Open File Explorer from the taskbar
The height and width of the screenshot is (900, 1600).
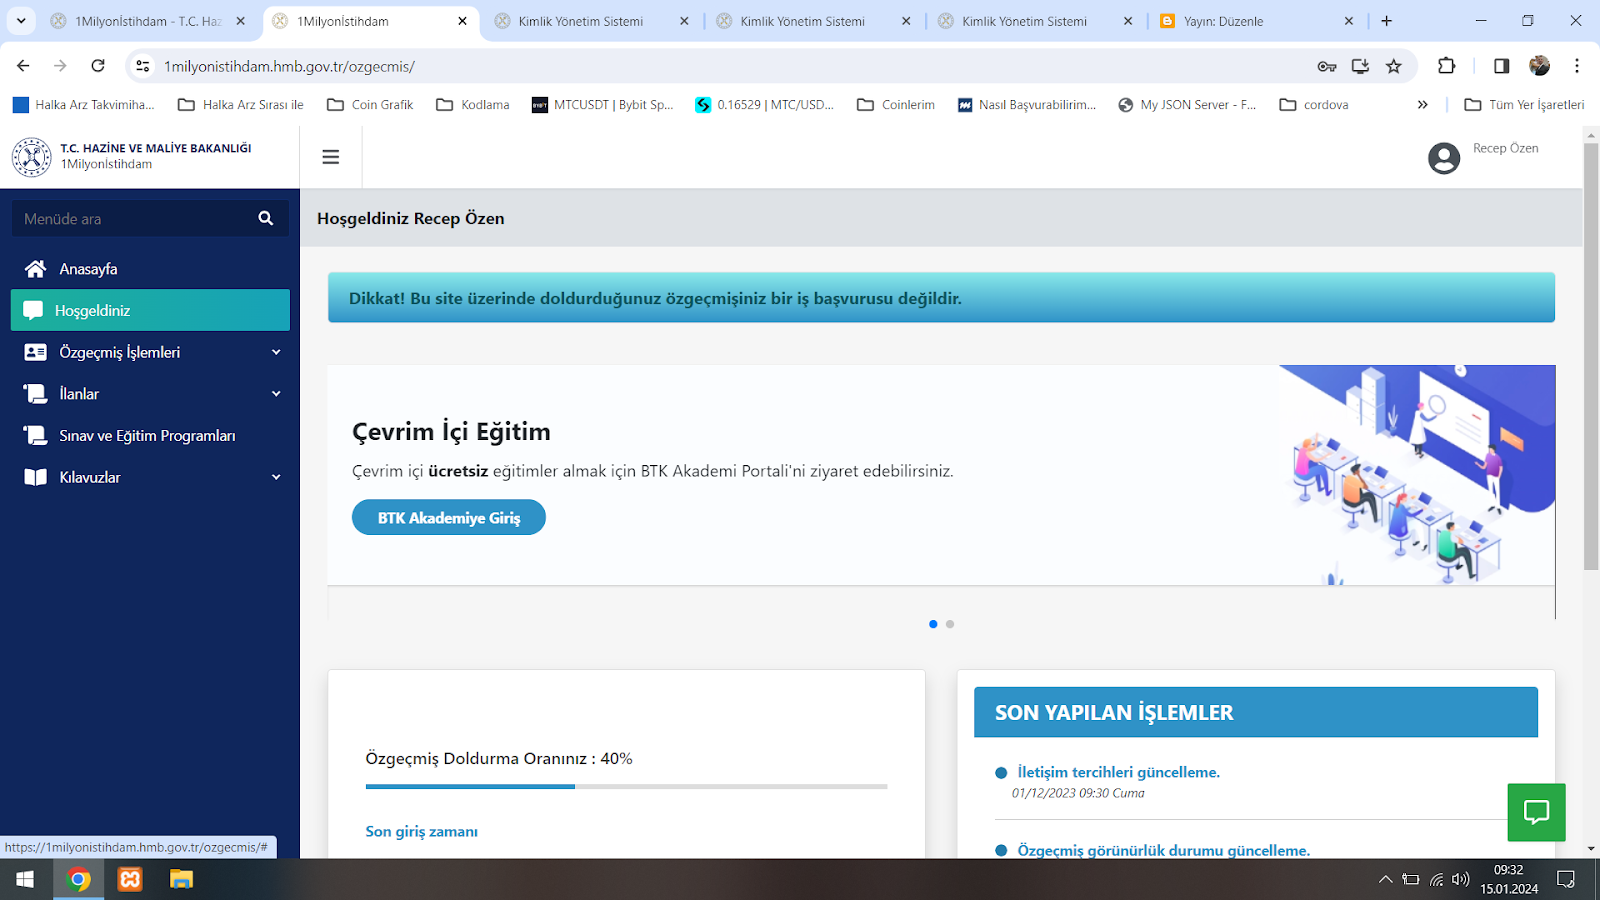181,879
